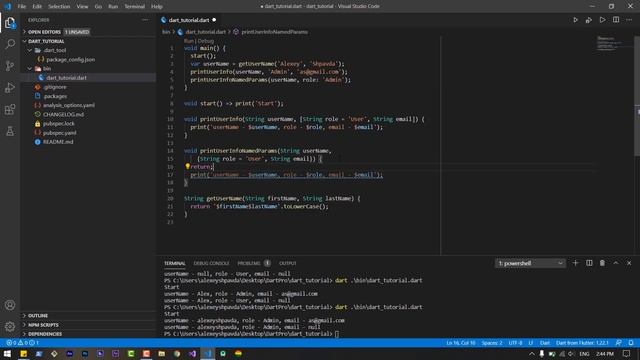The height and width of the screenshot is (360, 640).
Task: Open analysis_options.yaml file
Action: 69,105
